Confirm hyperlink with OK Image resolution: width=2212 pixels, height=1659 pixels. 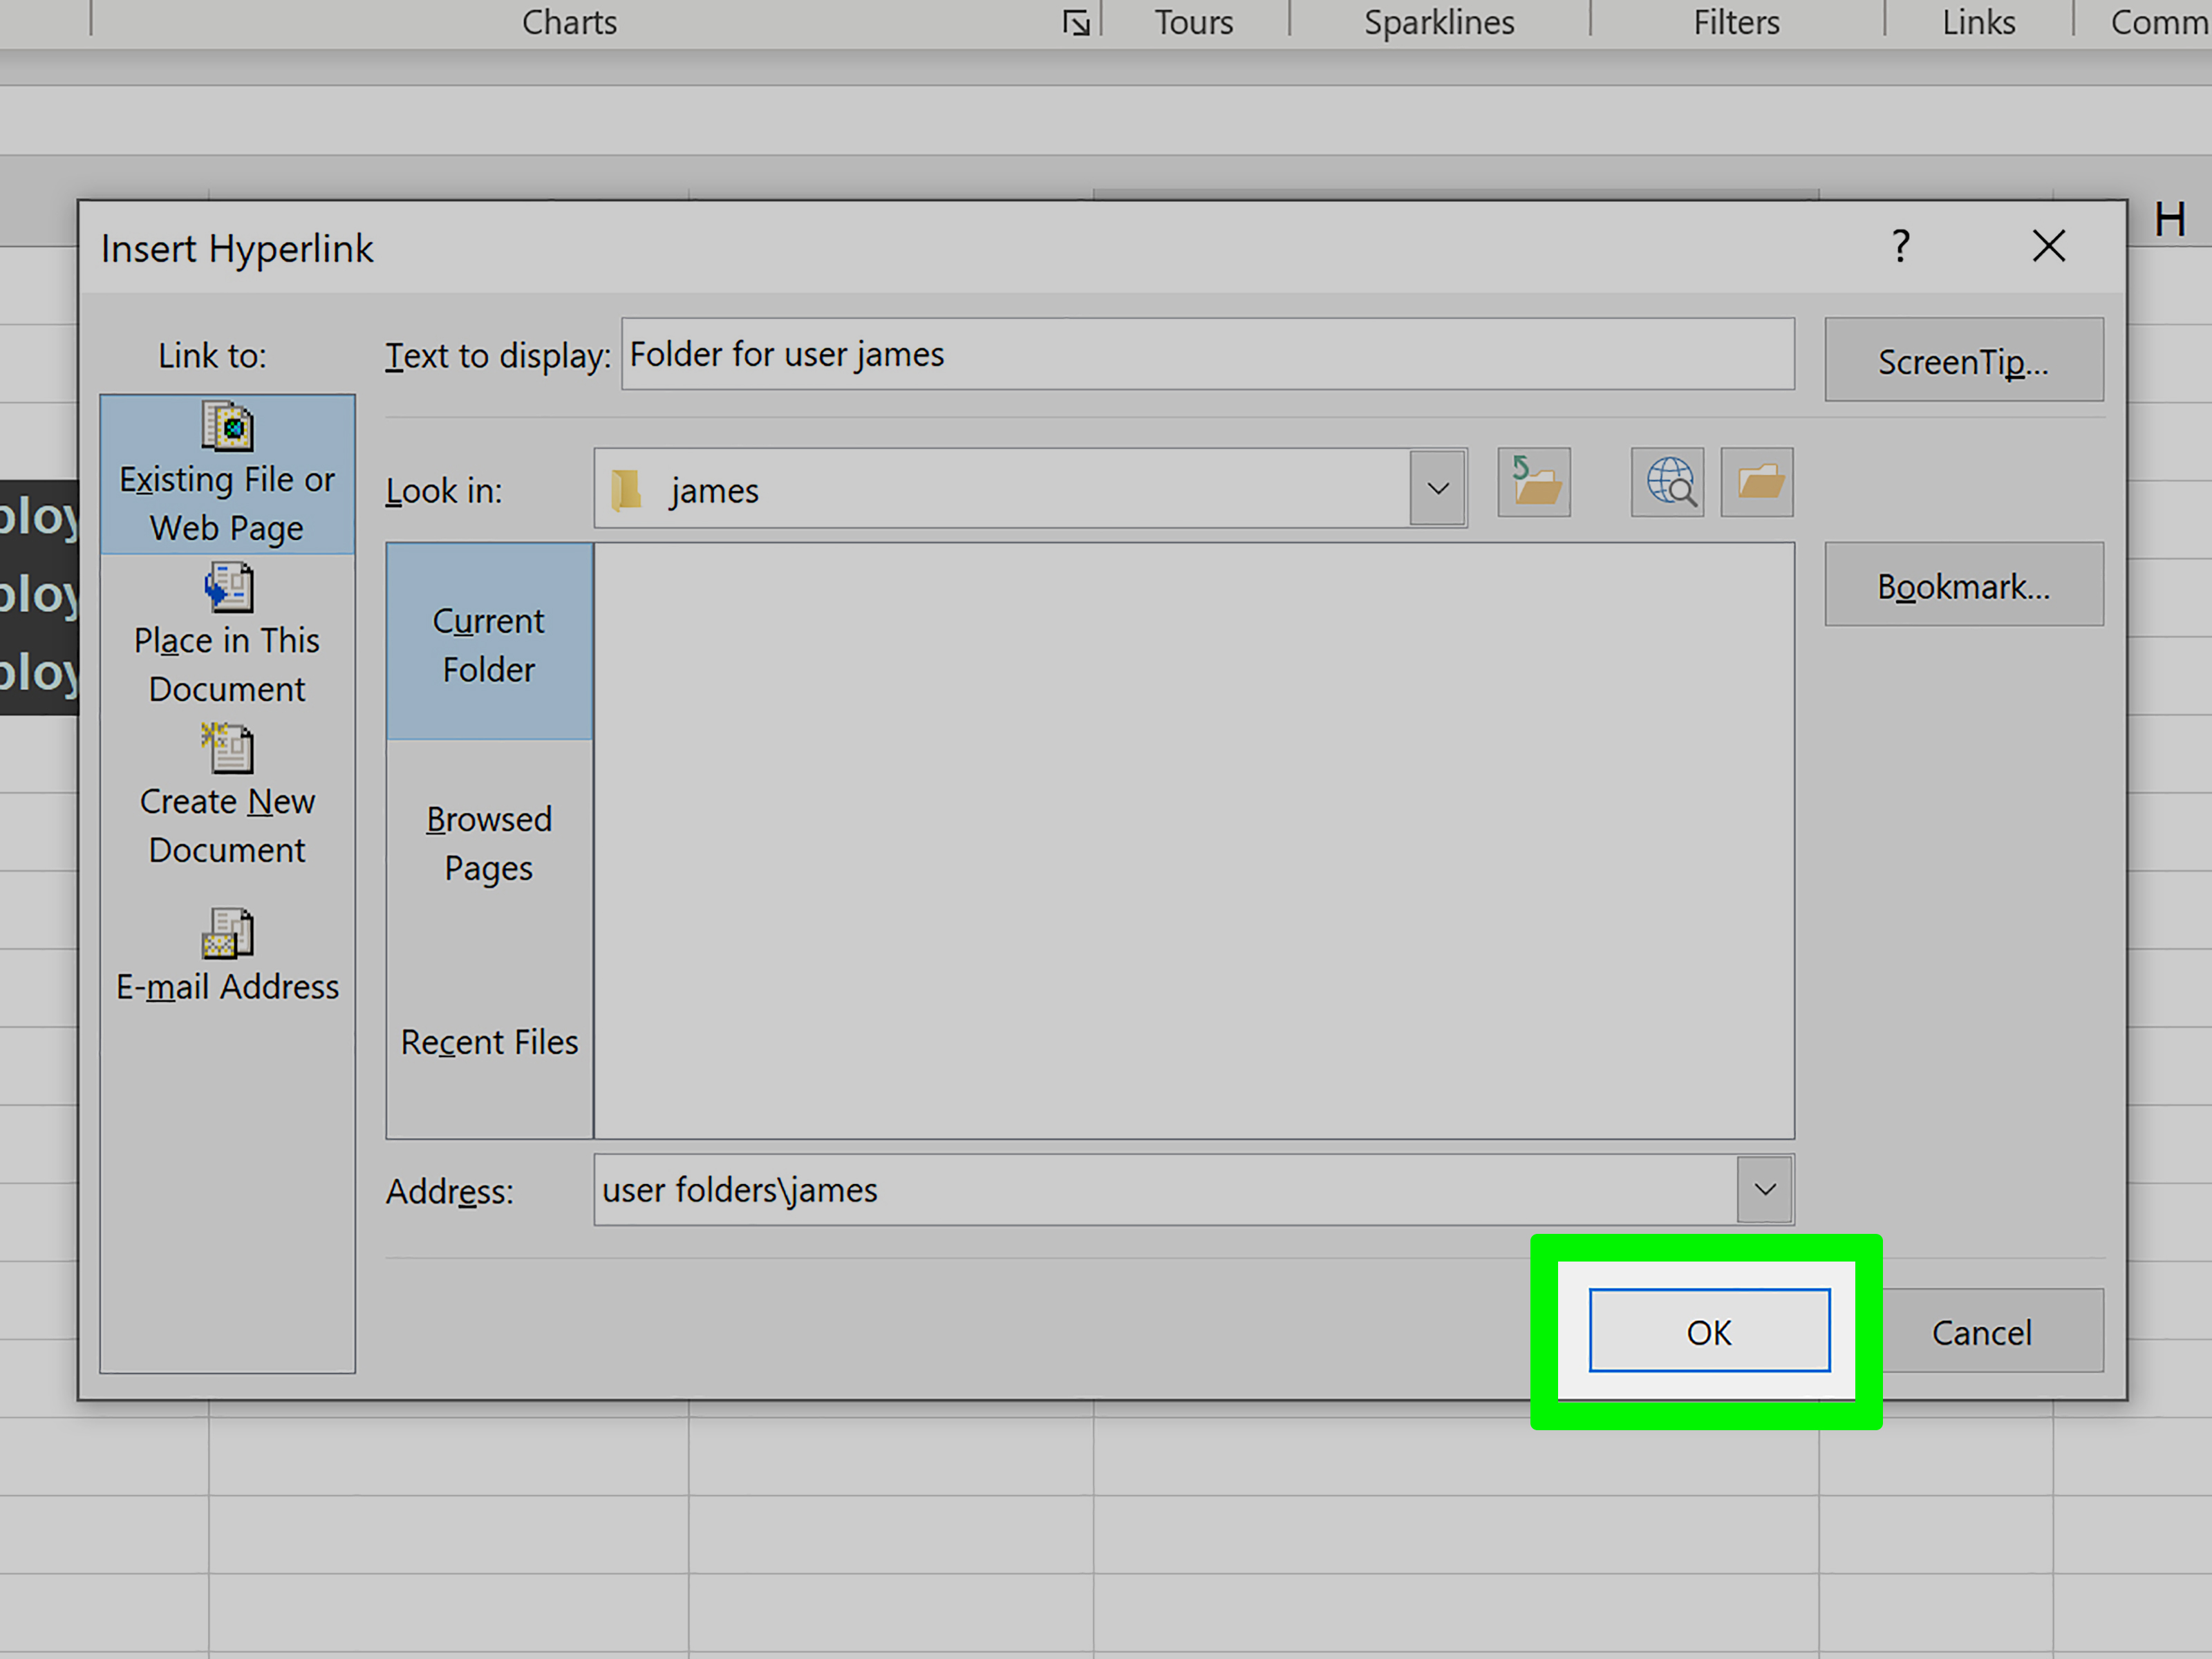(1710, 1331)
